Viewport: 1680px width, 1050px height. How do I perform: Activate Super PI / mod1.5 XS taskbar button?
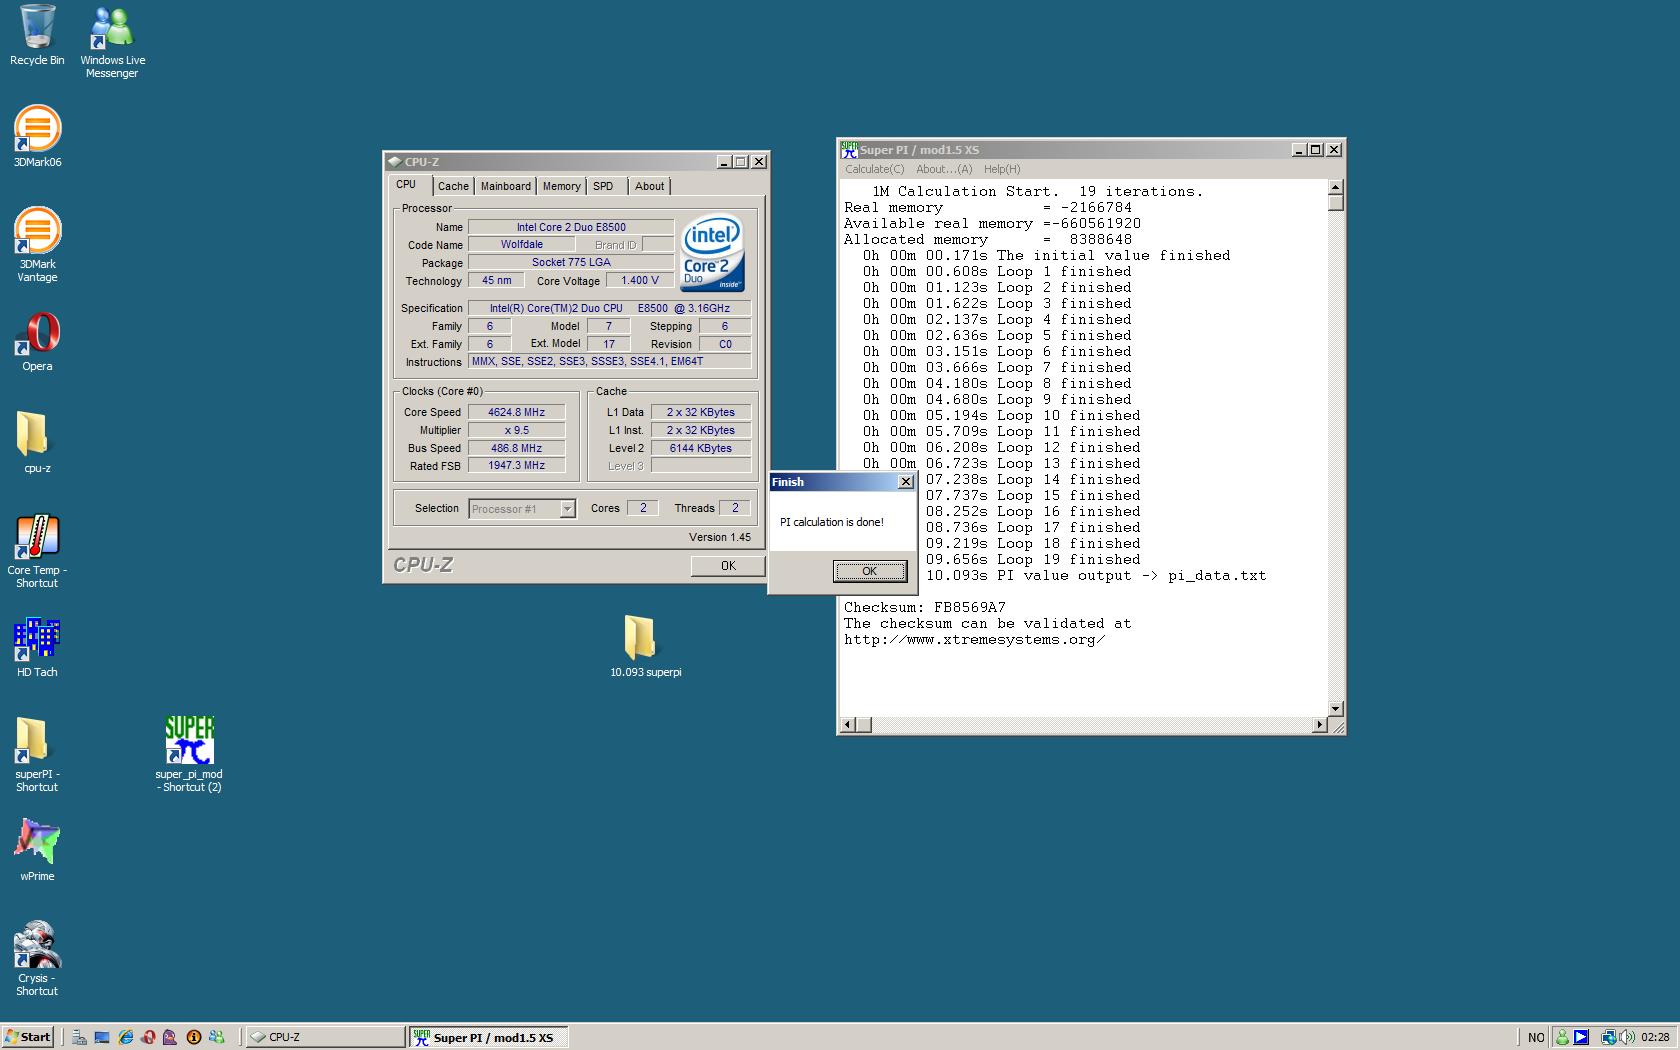(x=488, y=1037)
